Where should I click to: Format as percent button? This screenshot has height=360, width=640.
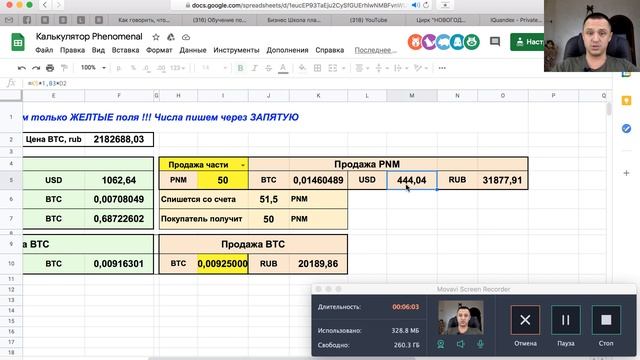point(133,68)
